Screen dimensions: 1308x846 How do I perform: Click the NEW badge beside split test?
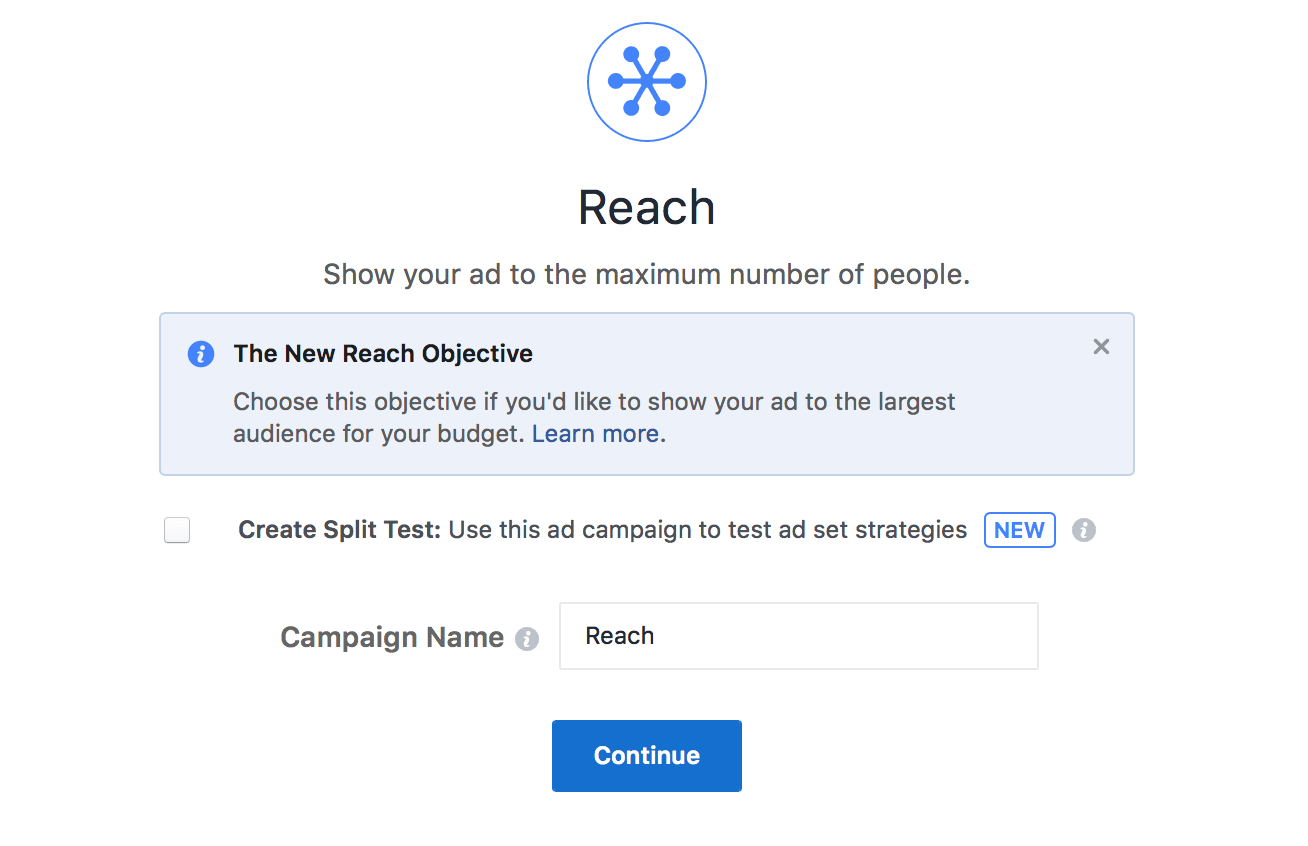pos(1020,530)
